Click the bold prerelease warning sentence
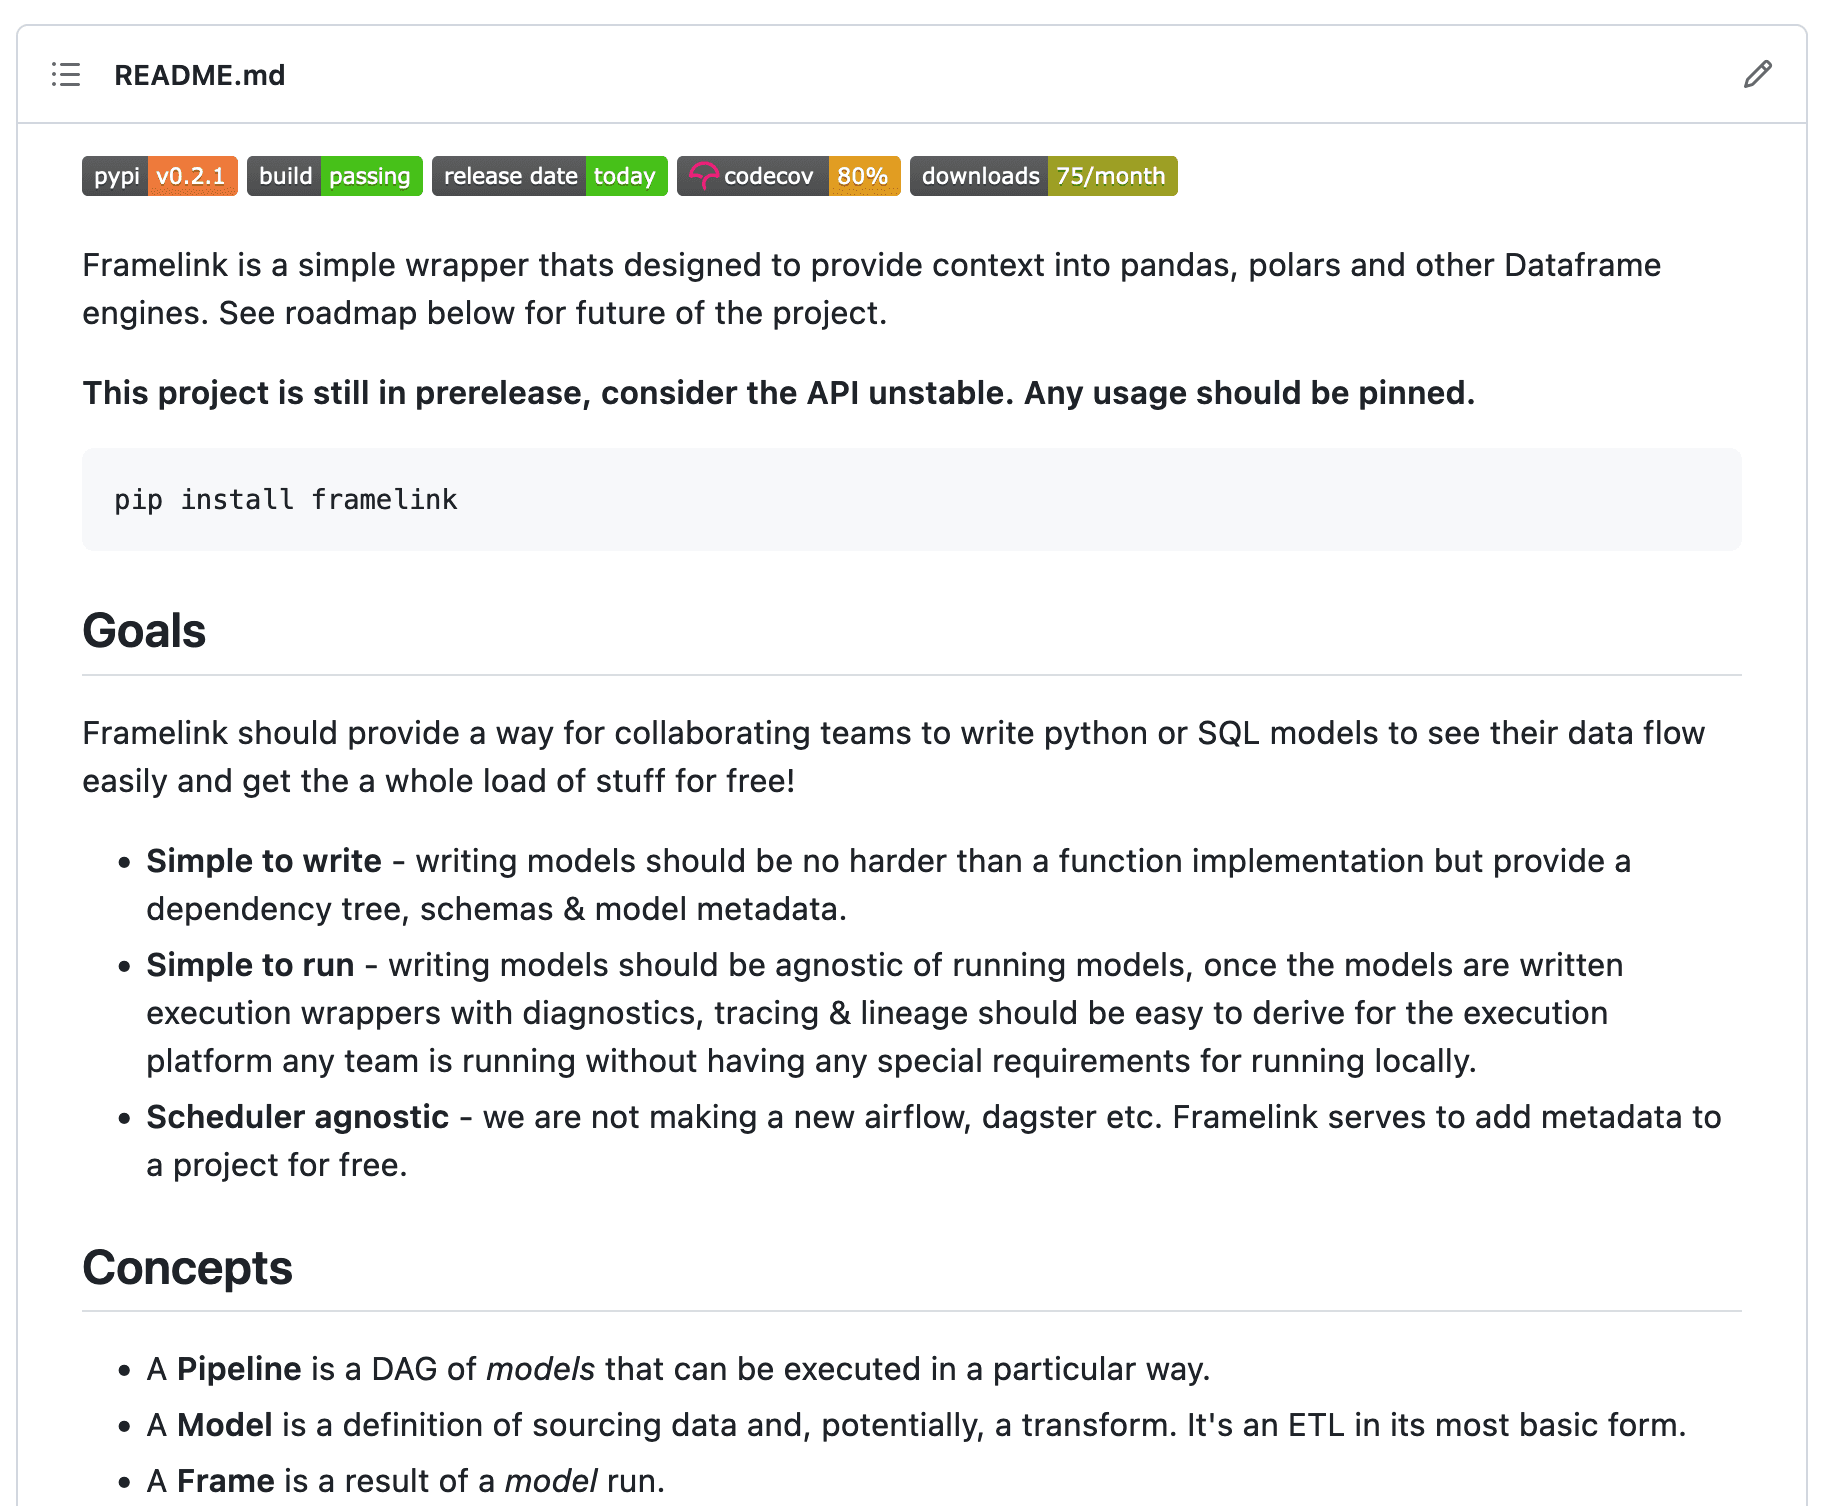The height and width of the screenshot is (1506, 1834). click(779, 393)
